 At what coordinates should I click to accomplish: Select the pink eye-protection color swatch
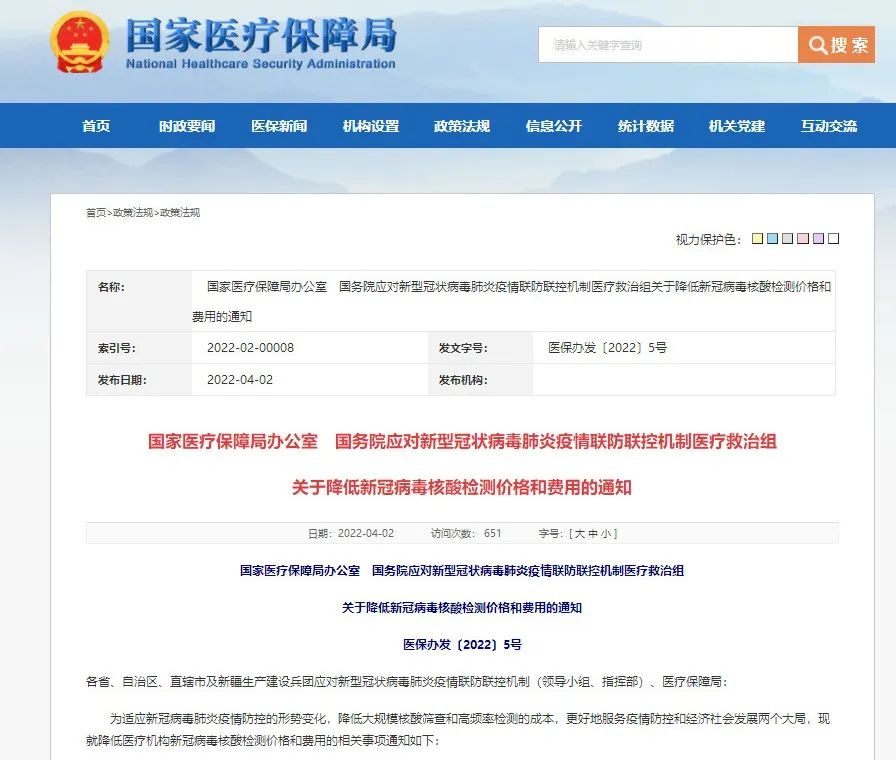pos(803,238)
